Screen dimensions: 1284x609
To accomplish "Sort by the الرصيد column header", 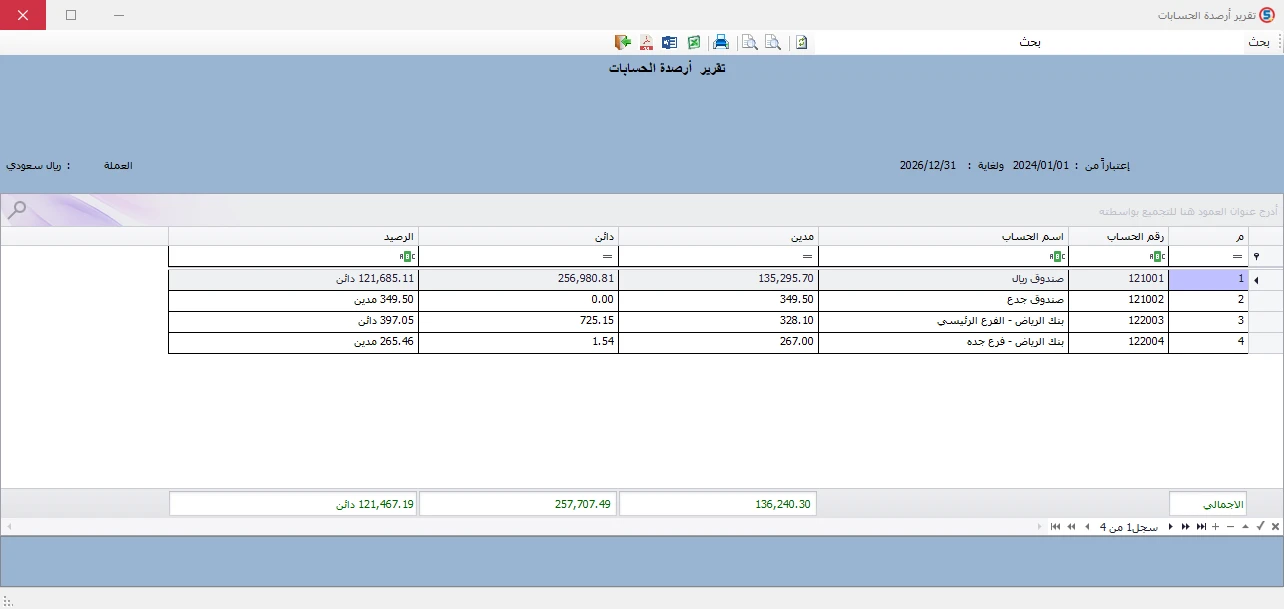I will (293, 236).
